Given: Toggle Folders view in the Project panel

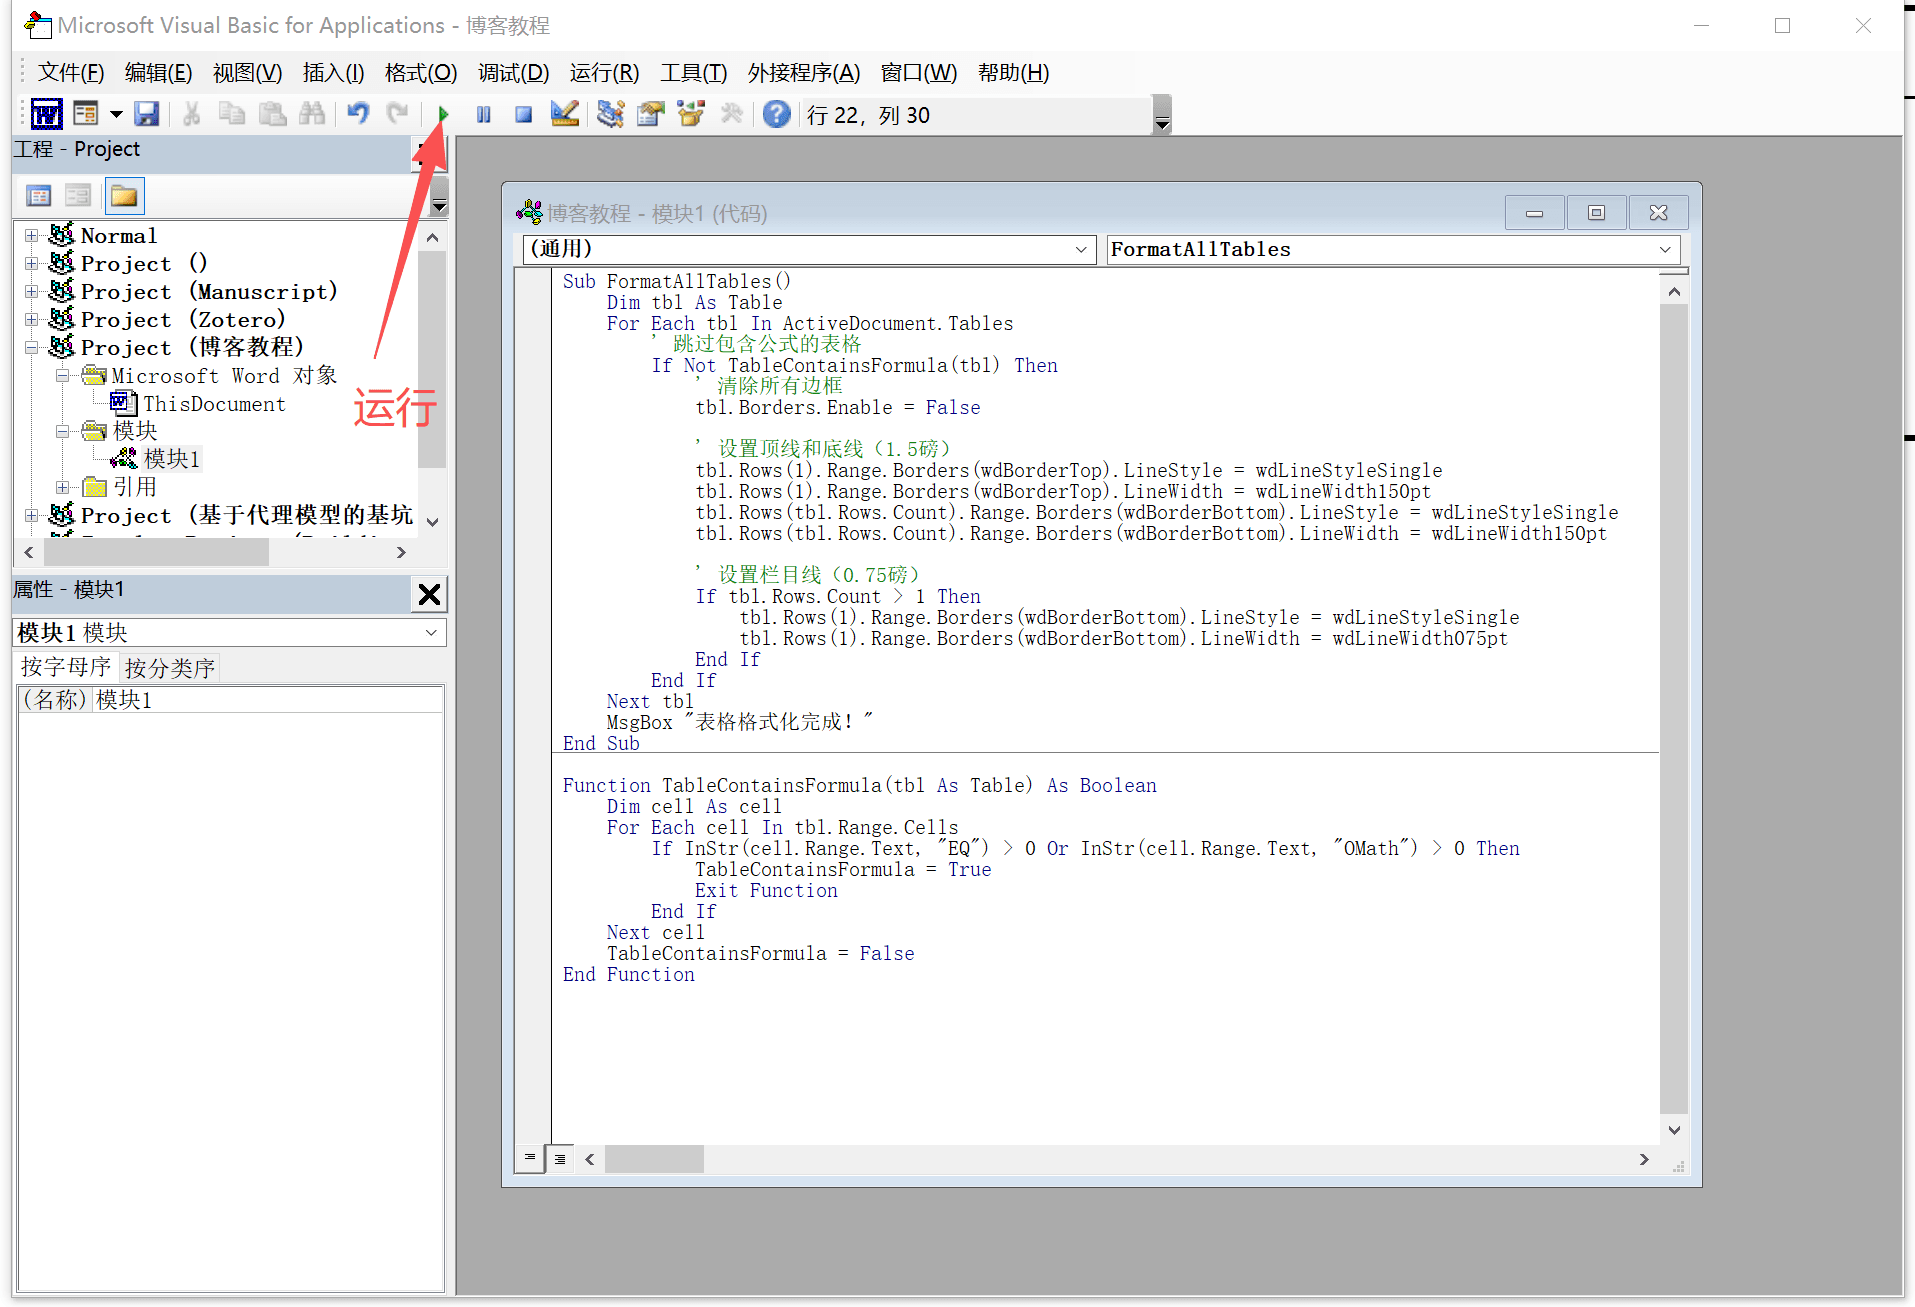Looking at the screenshot, I should click(125, 196).
